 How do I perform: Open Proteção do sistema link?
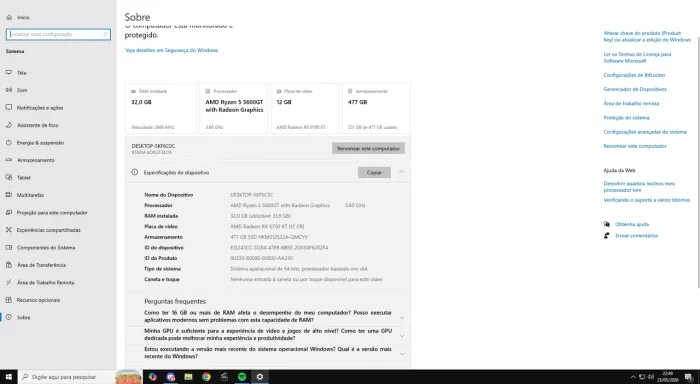(x=626, y=118)
